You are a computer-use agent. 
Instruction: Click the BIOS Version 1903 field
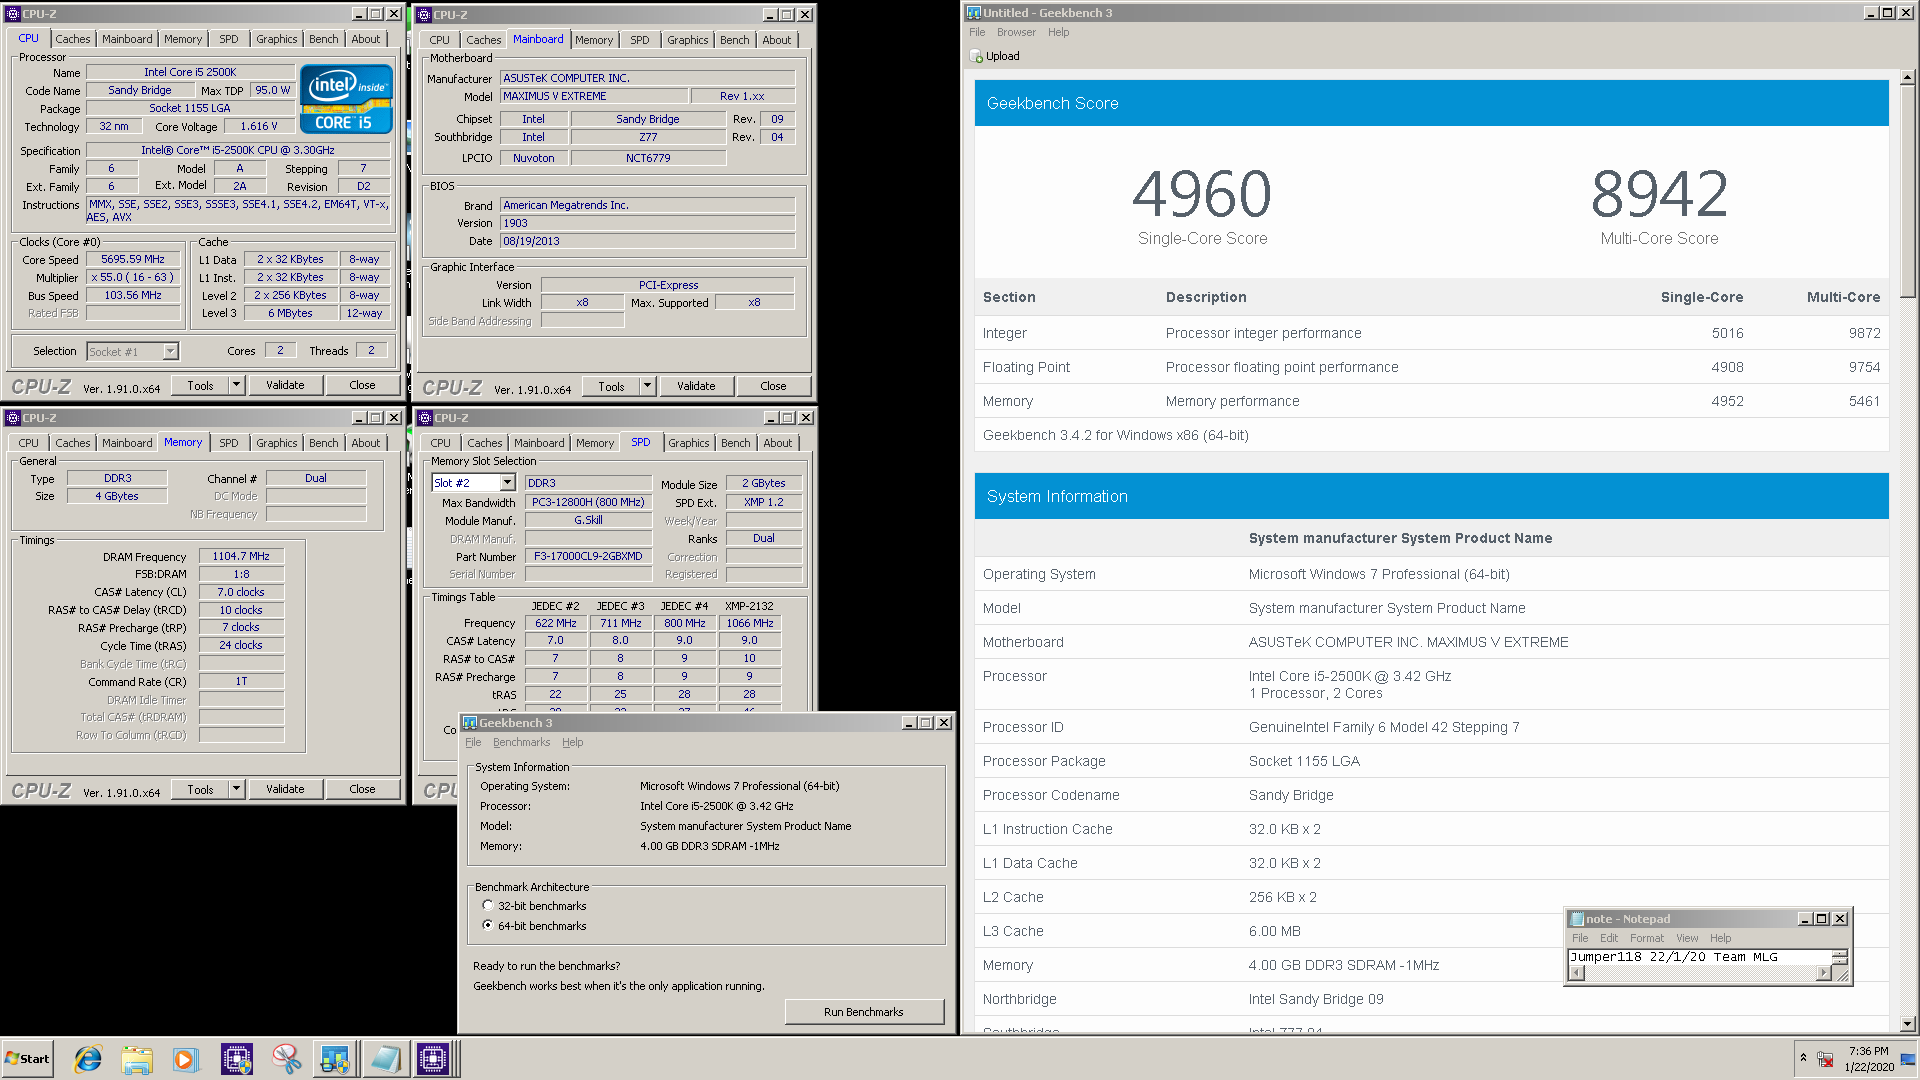click(x=648, y=223)
